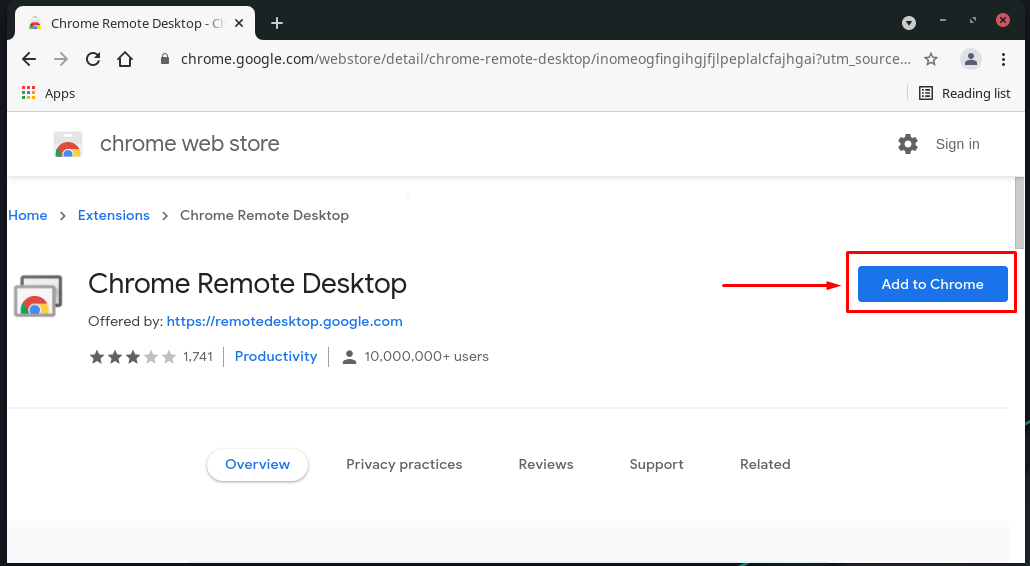Open the Reading list
The width and height of the screenshot is (1030, 566).
[x=964, y=93]
